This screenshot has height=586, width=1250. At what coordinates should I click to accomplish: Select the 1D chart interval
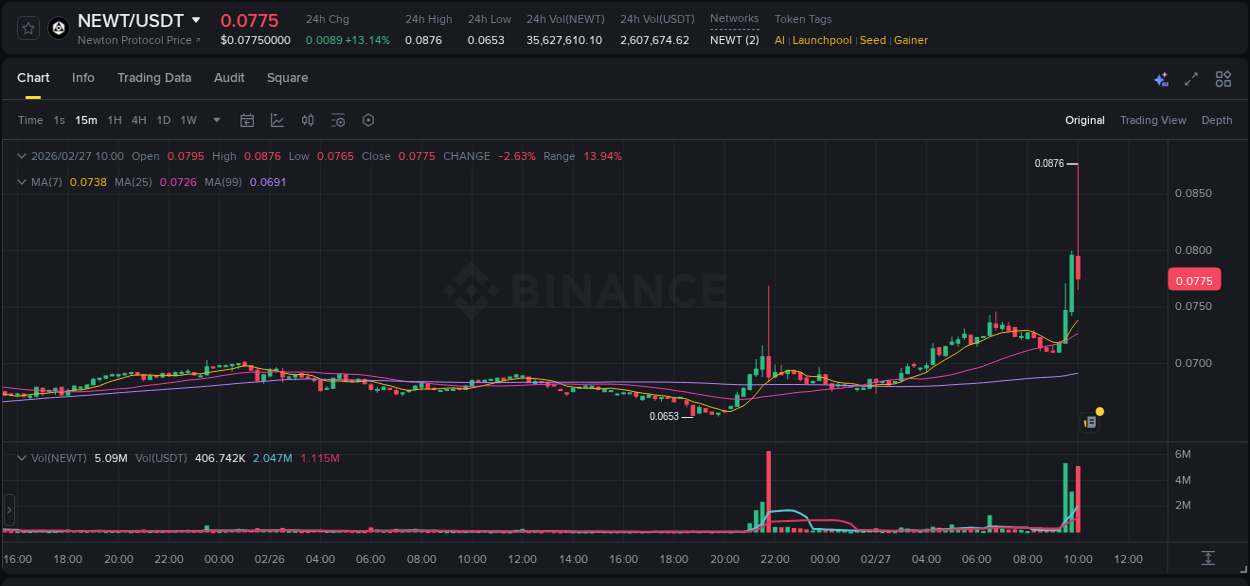(163, 120)
